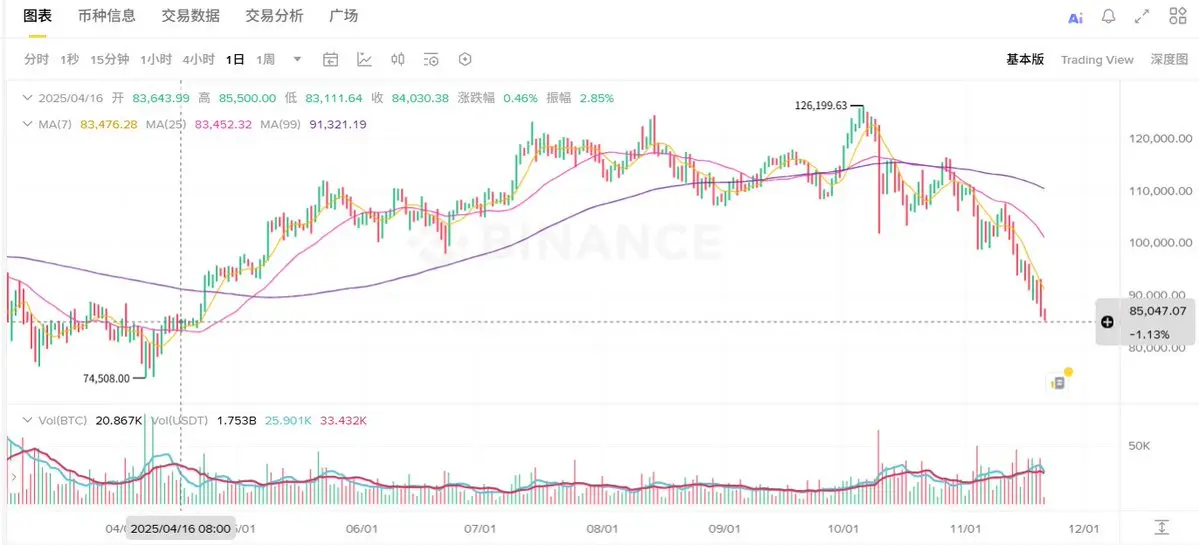The image size is (1199, 545).
Task: Click the 涨跌幅 0.46% value
Action: [520, 98]
